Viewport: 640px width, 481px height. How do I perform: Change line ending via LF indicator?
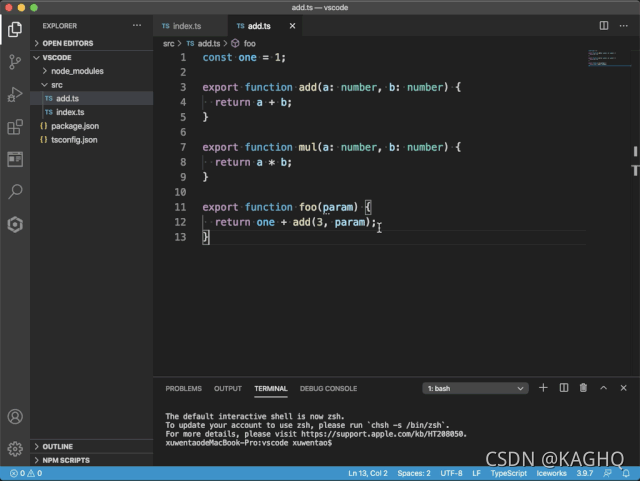click(476, 473)
